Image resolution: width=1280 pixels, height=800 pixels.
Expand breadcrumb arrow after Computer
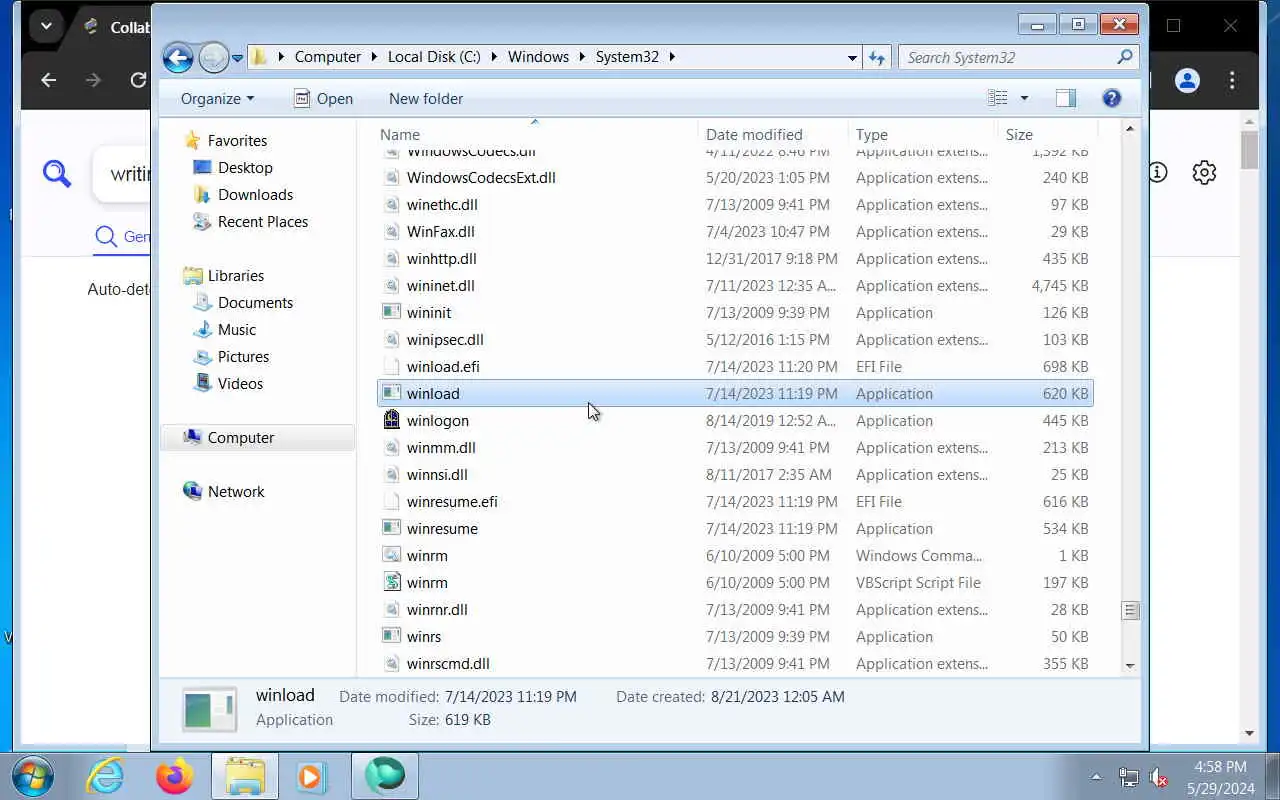pyautogui.click(x=374, y=57)
